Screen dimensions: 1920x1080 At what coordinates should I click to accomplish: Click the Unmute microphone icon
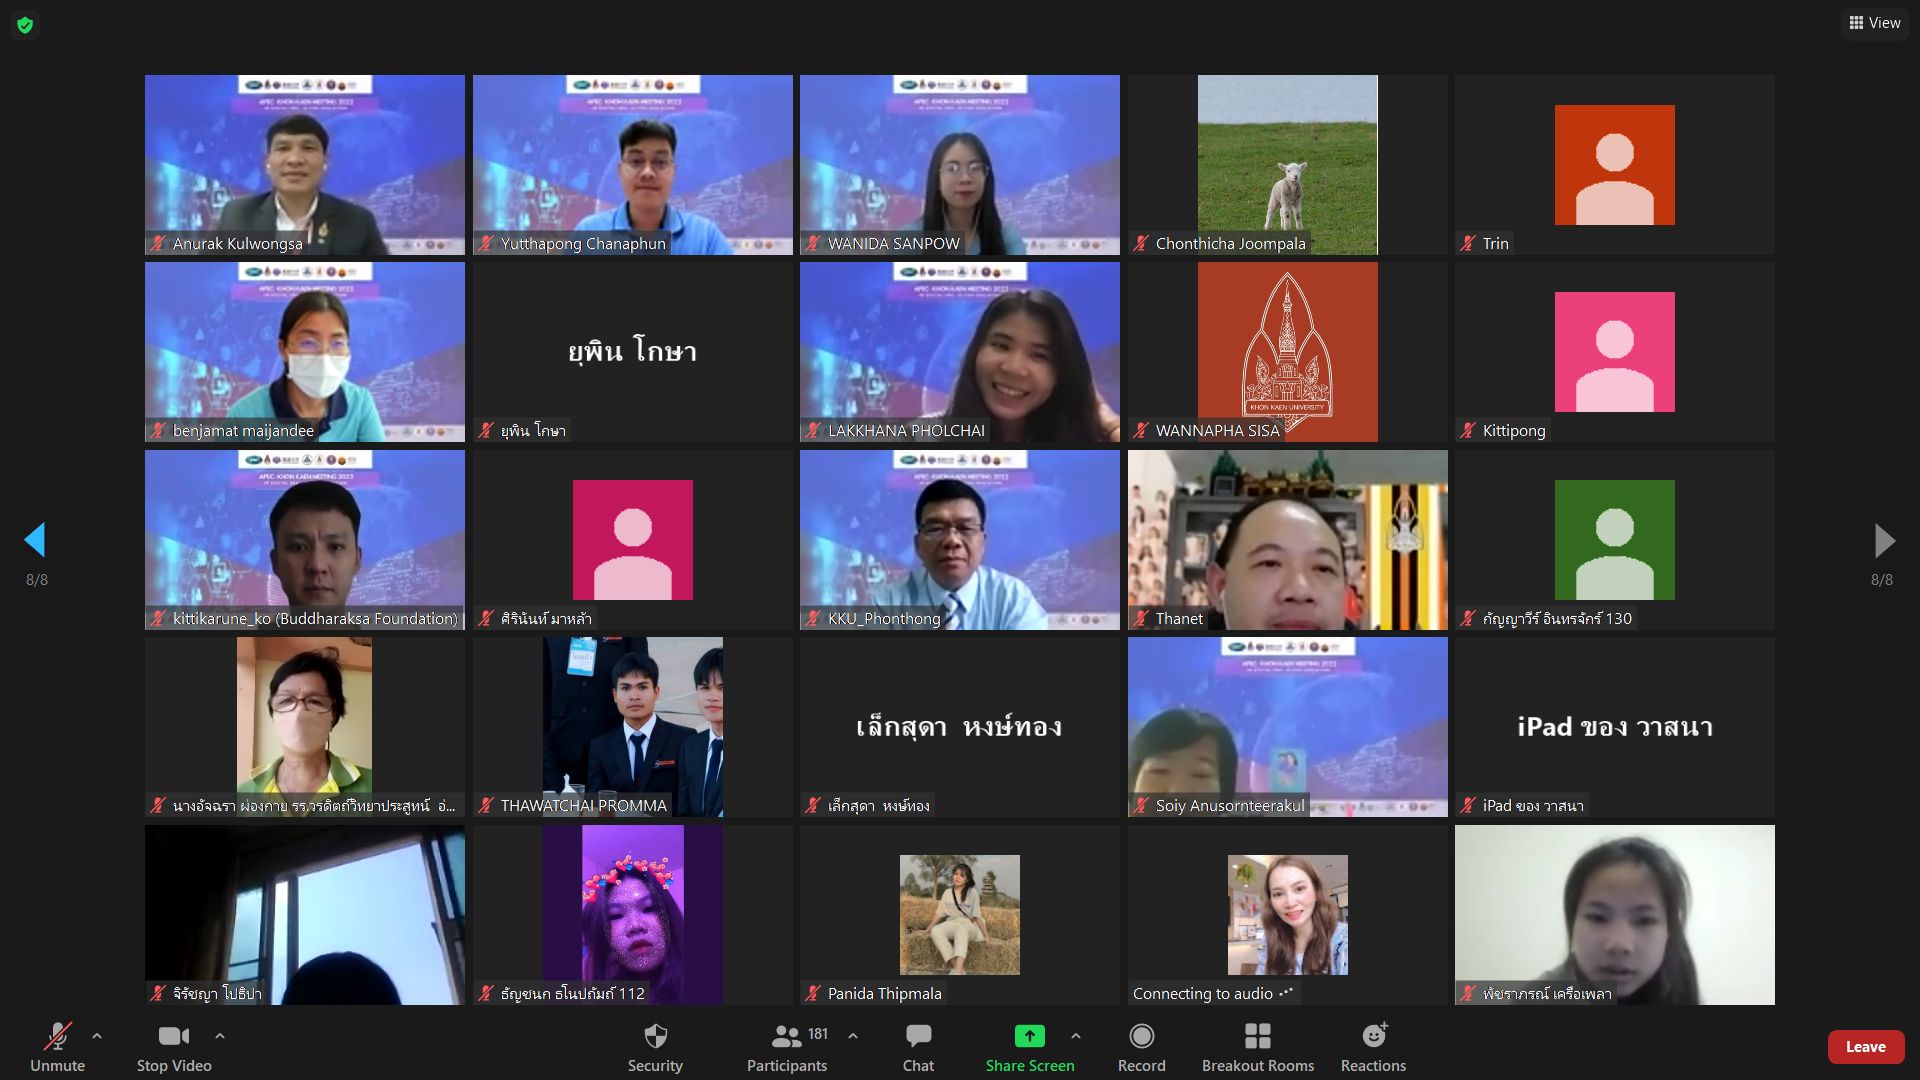click(x=57, y=1037)
